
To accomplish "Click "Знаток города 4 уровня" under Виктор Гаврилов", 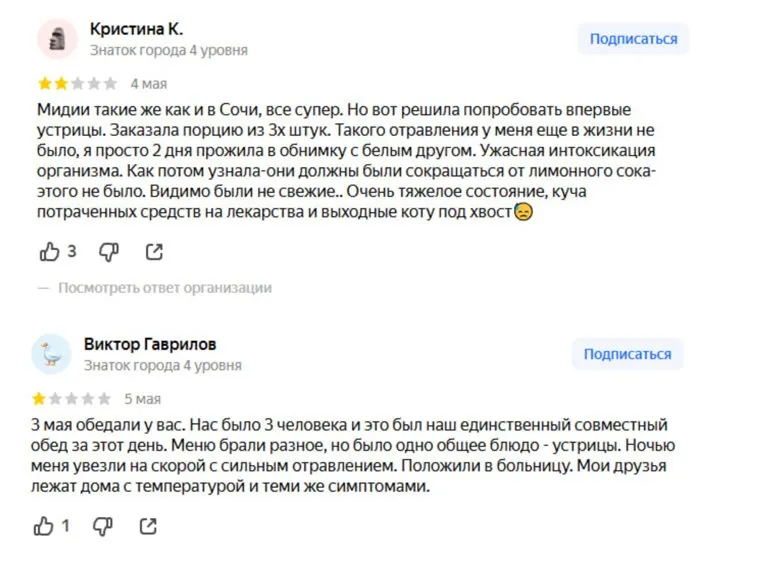I will 162,365.
